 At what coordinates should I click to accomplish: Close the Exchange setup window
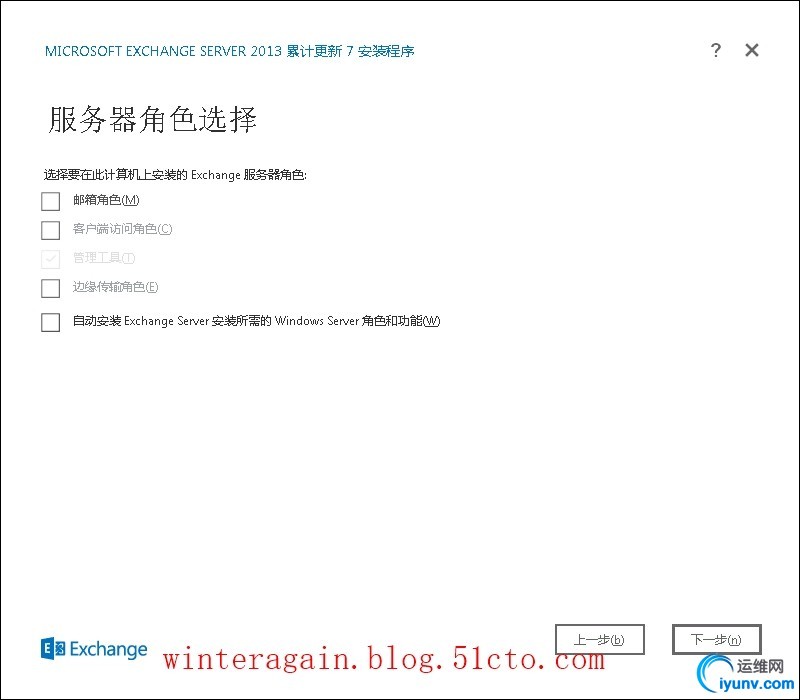click(x=752, y=50)
